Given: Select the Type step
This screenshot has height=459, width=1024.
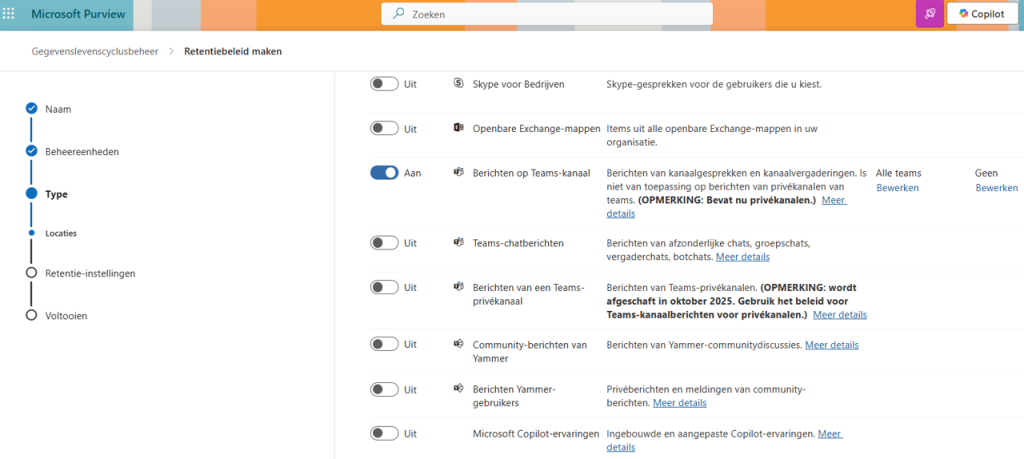Looking at the screenshot, I should tap(56, 194).
